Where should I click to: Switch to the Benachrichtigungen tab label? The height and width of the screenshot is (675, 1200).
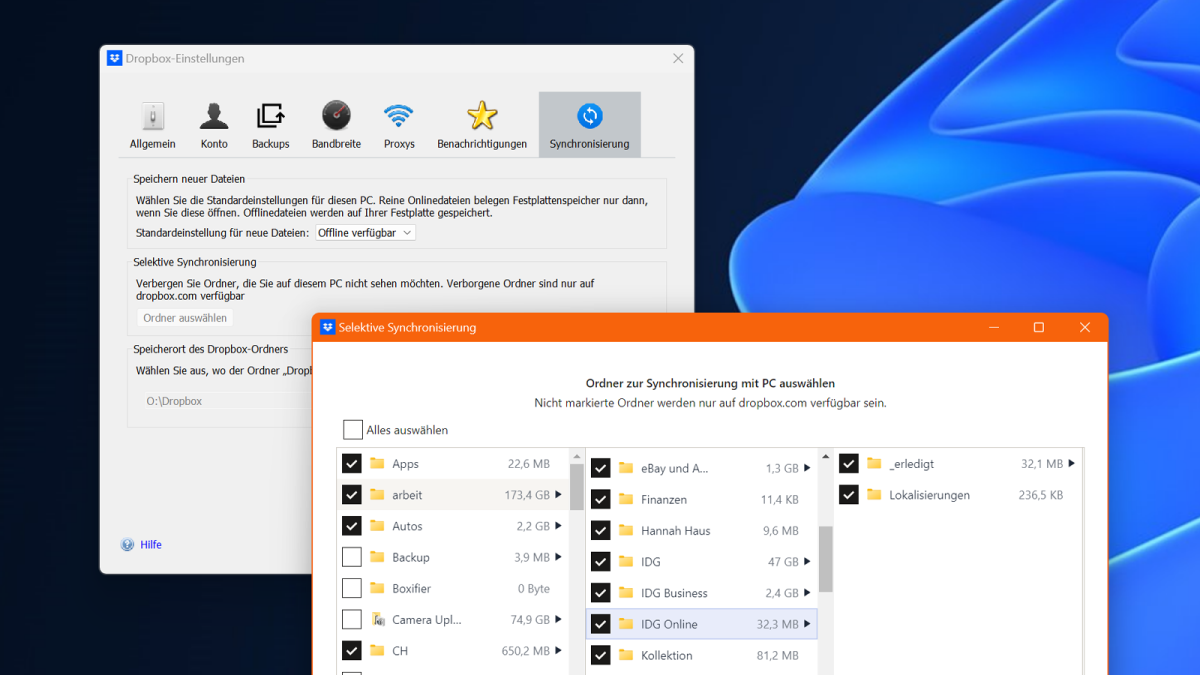[482, 144]
